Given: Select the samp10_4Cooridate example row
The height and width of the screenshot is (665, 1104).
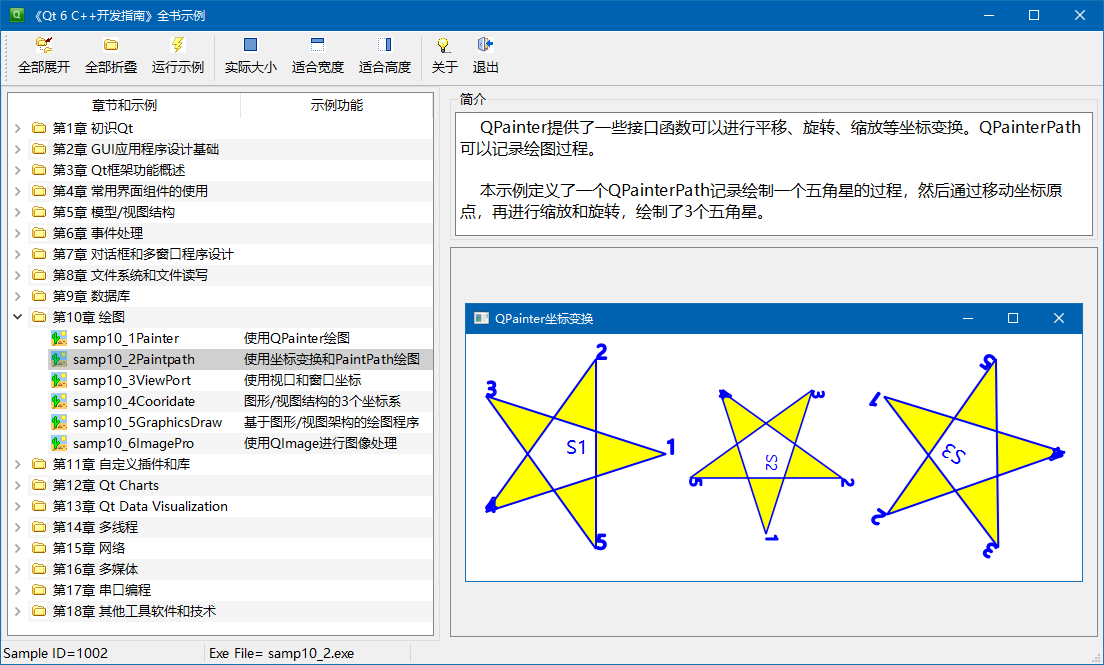Looking at the screenshot, I should pyautogui.click(x=240, y=402).
